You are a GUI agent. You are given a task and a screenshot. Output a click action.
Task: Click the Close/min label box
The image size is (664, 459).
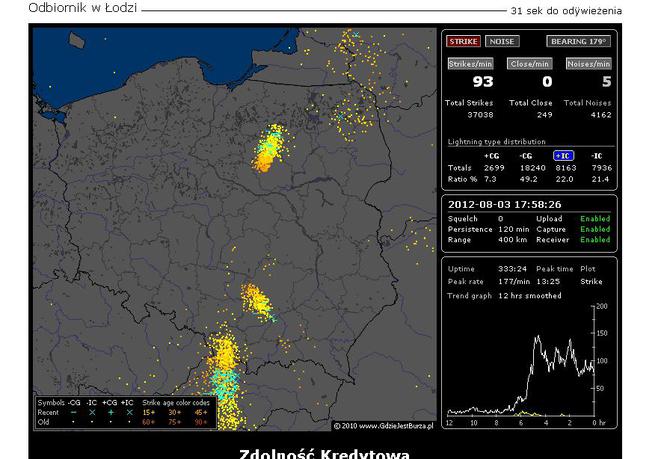click(530, 64)
